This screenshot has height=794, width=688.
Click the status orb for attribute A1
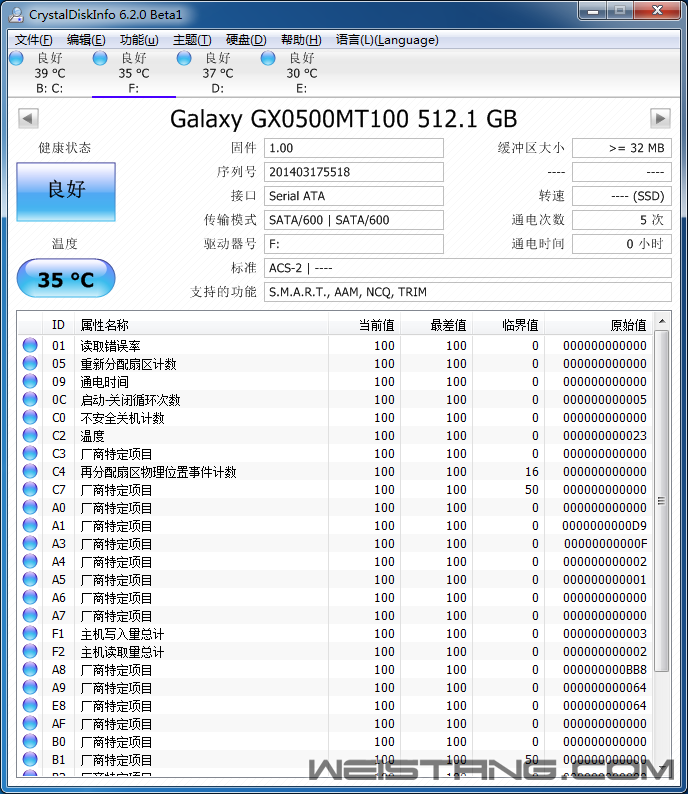click(30, 525)
